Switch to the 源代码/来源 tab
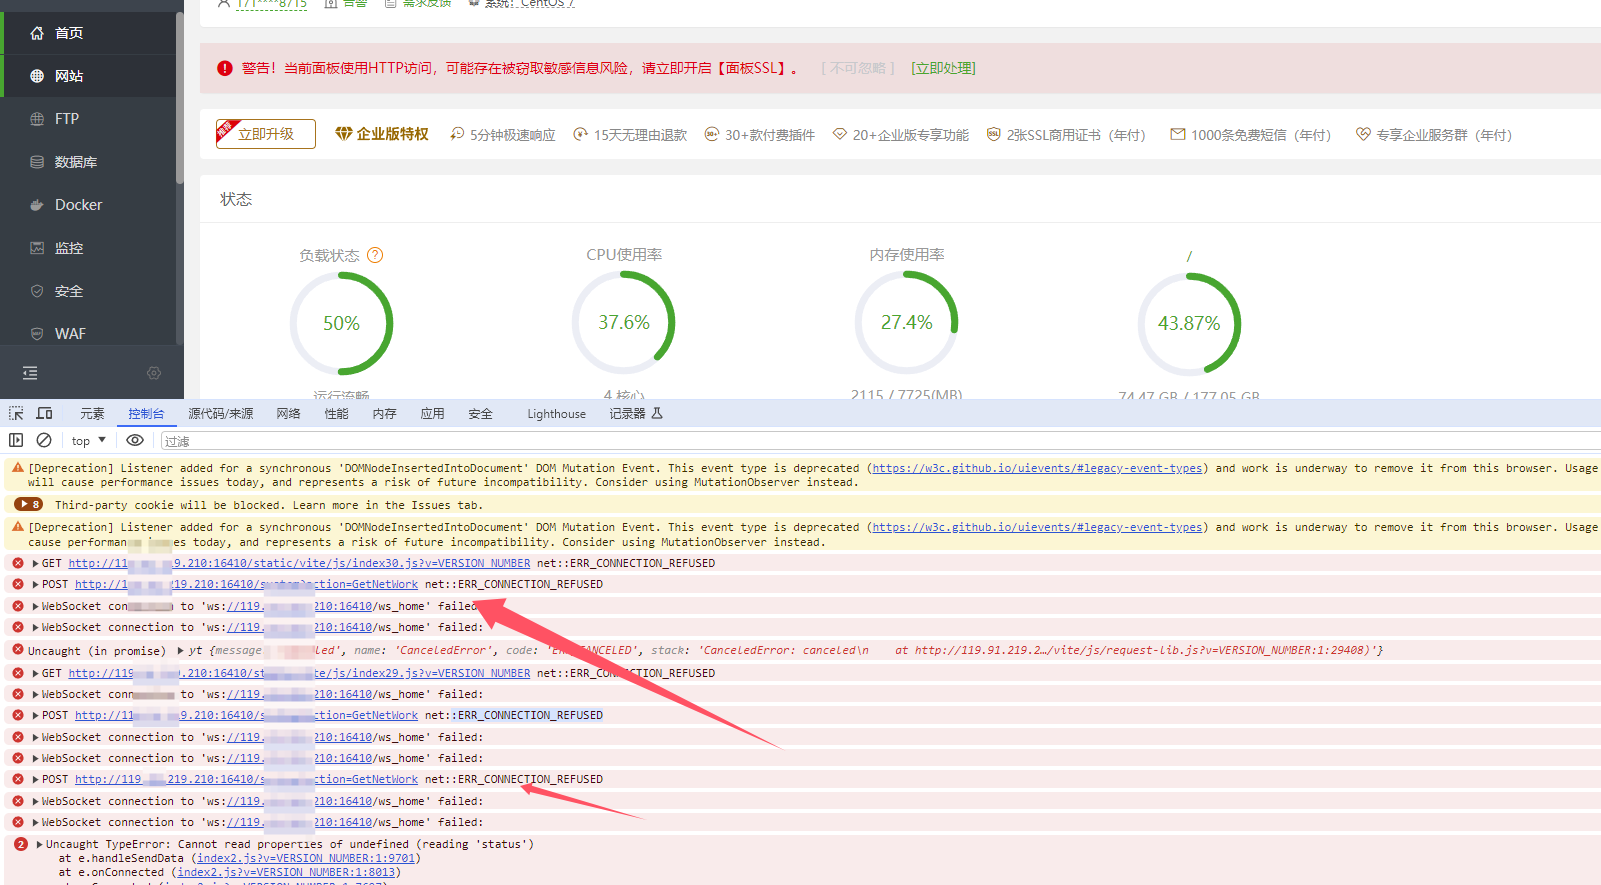Image resolution: width=1601 pixels, height=885 pixels. (x=221, y=413)
